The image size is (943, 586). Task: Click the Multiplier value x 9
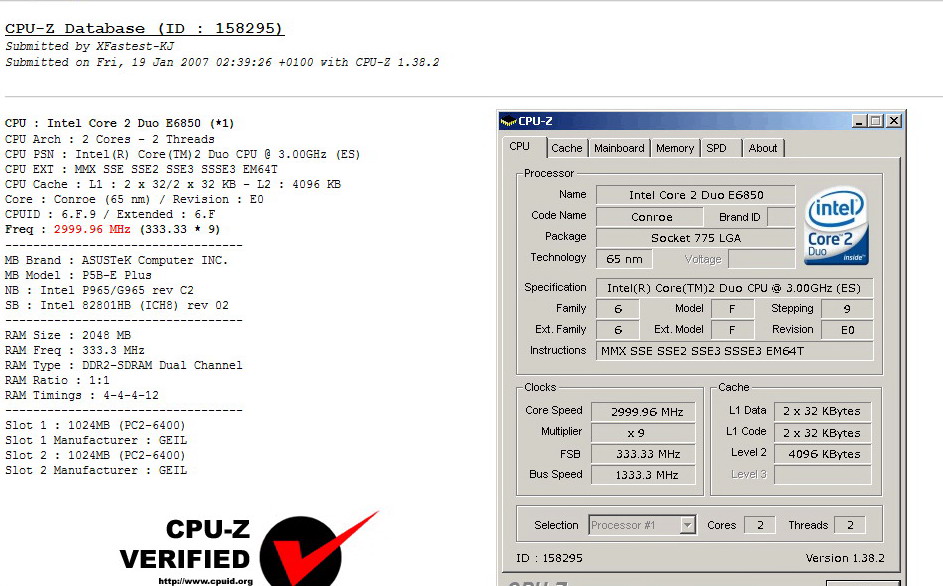point(644,433)
